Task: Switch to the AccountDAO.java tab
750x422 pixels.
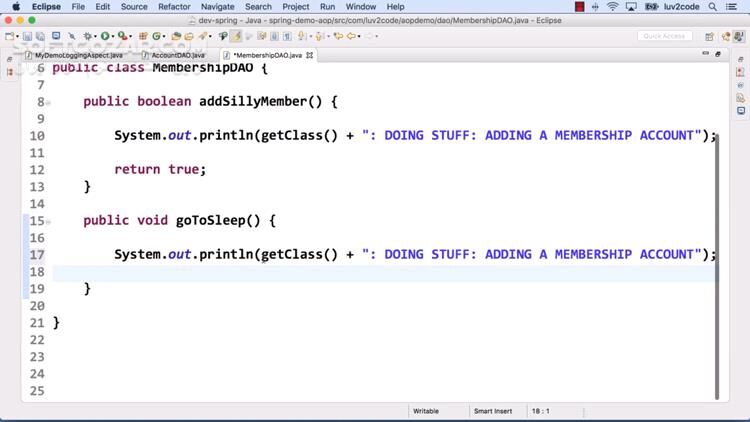Action: click(x=177, y=55)
